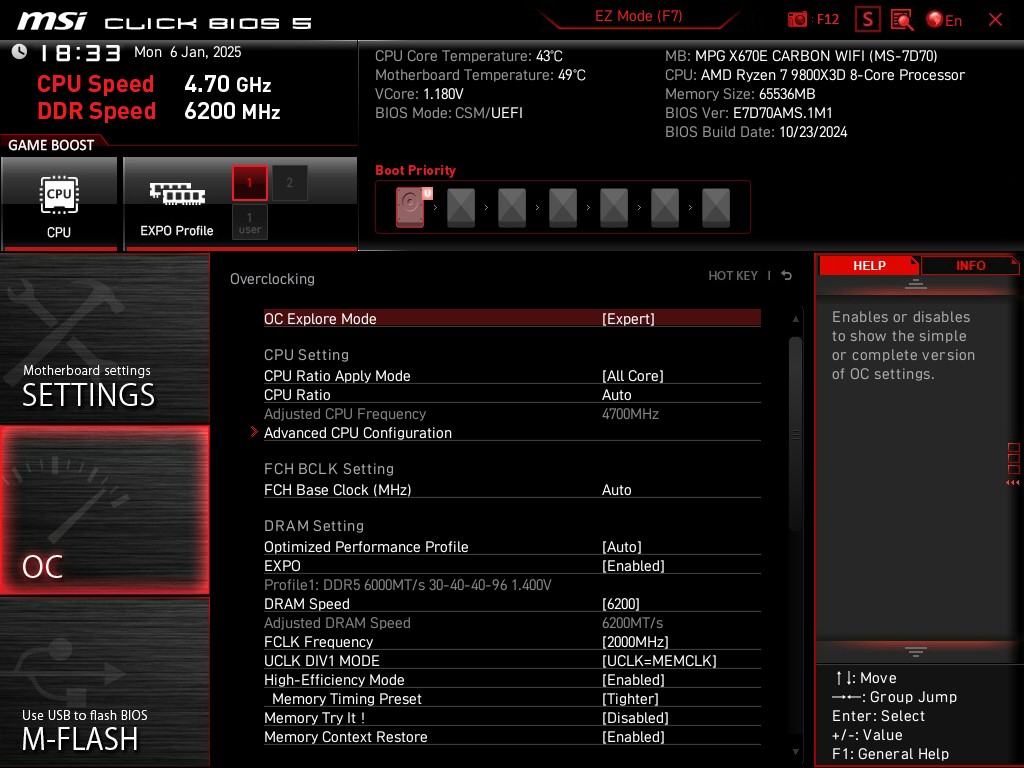The width and height of the screenshot is (1024, 768).
Task: Click the Boot Priority heading
Action: [415, 170]
